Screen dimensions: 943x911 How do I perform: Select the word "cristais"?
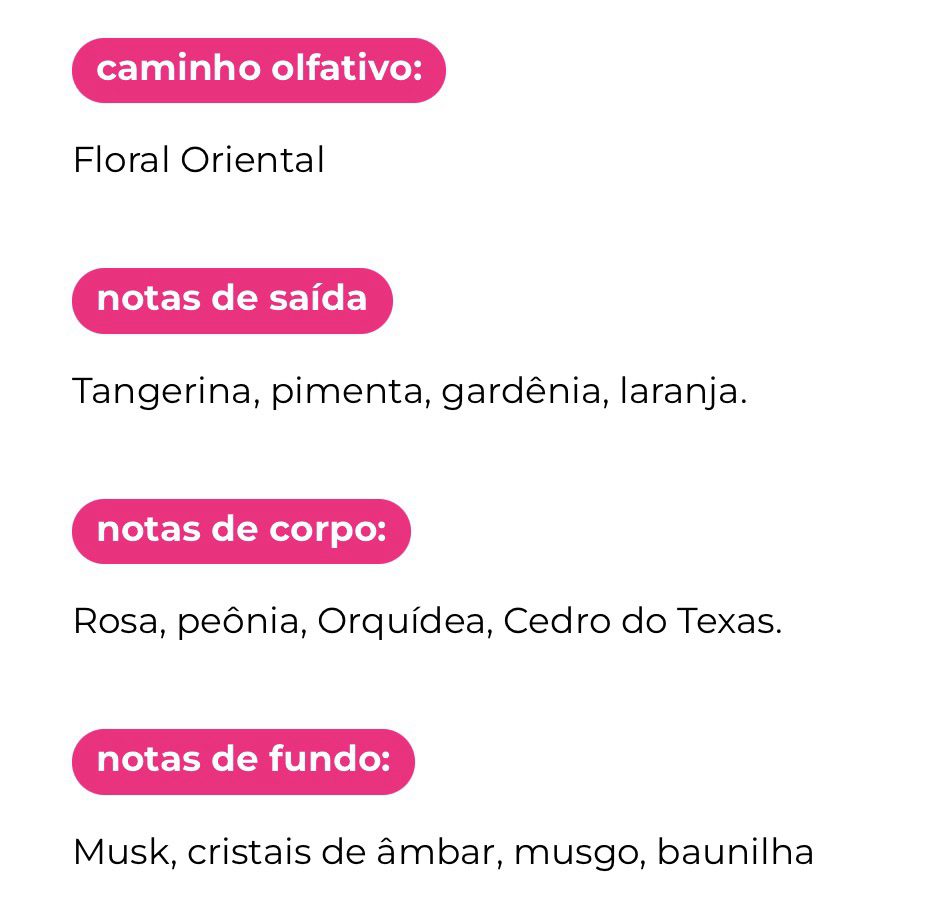249,853
